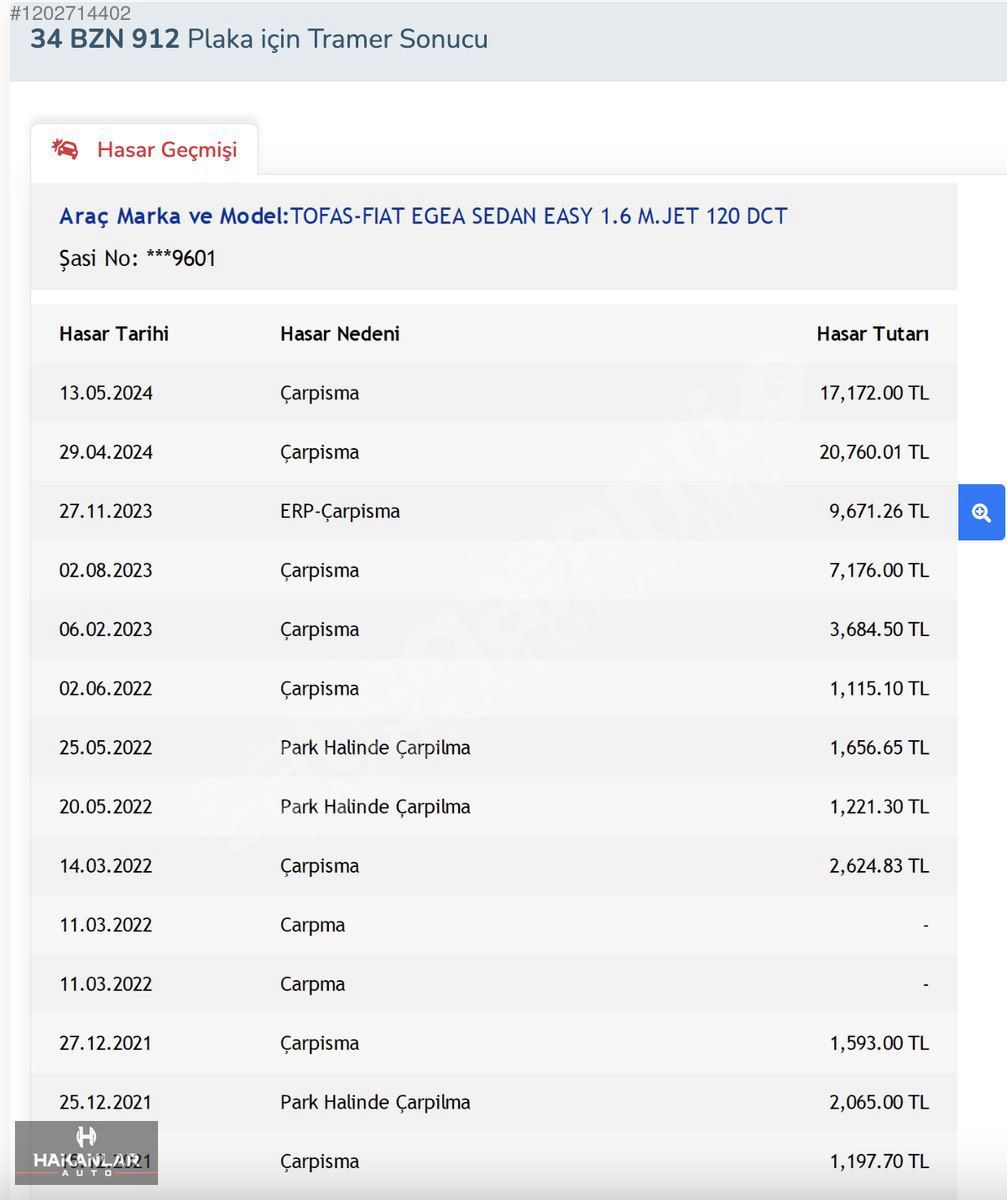Image resolution: width=1007 pixels, height=1200 pixels.
Task: Select the date 14.03.2022
Action: click(x=106, y=865)
